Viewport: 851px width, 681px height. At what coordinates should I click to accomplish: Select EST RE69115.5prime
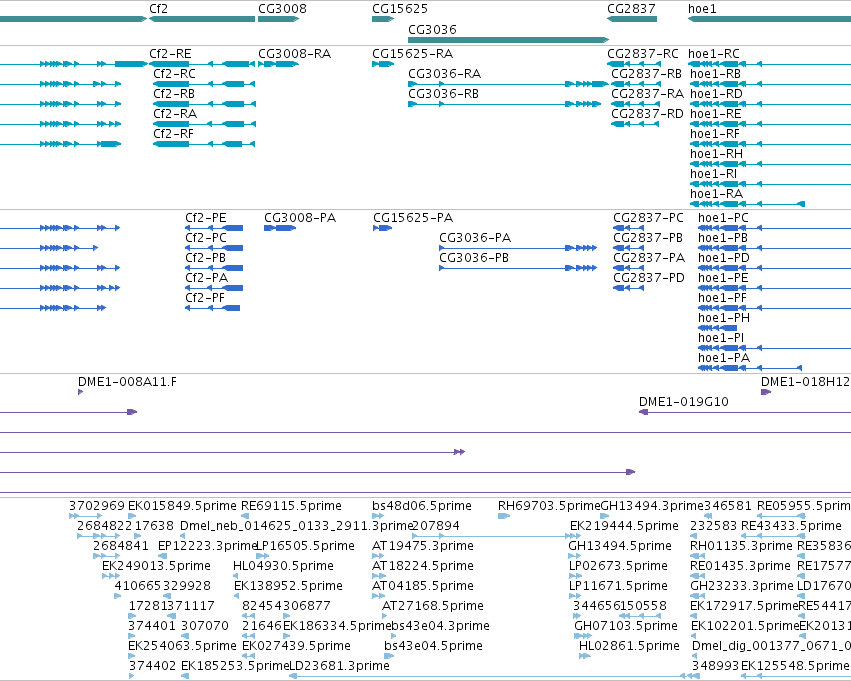(291, 506)
